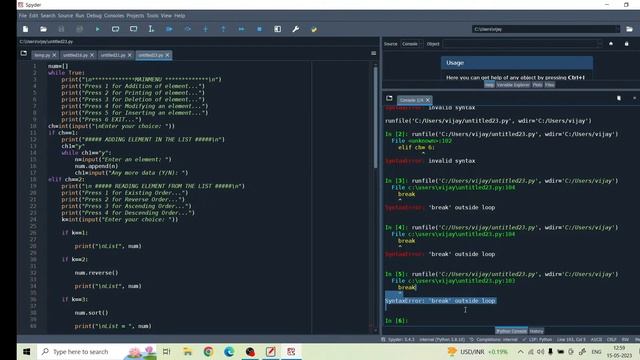Viewport: 640px width, 360px height.
Task: Open the Projects menu
Action: 135,16
